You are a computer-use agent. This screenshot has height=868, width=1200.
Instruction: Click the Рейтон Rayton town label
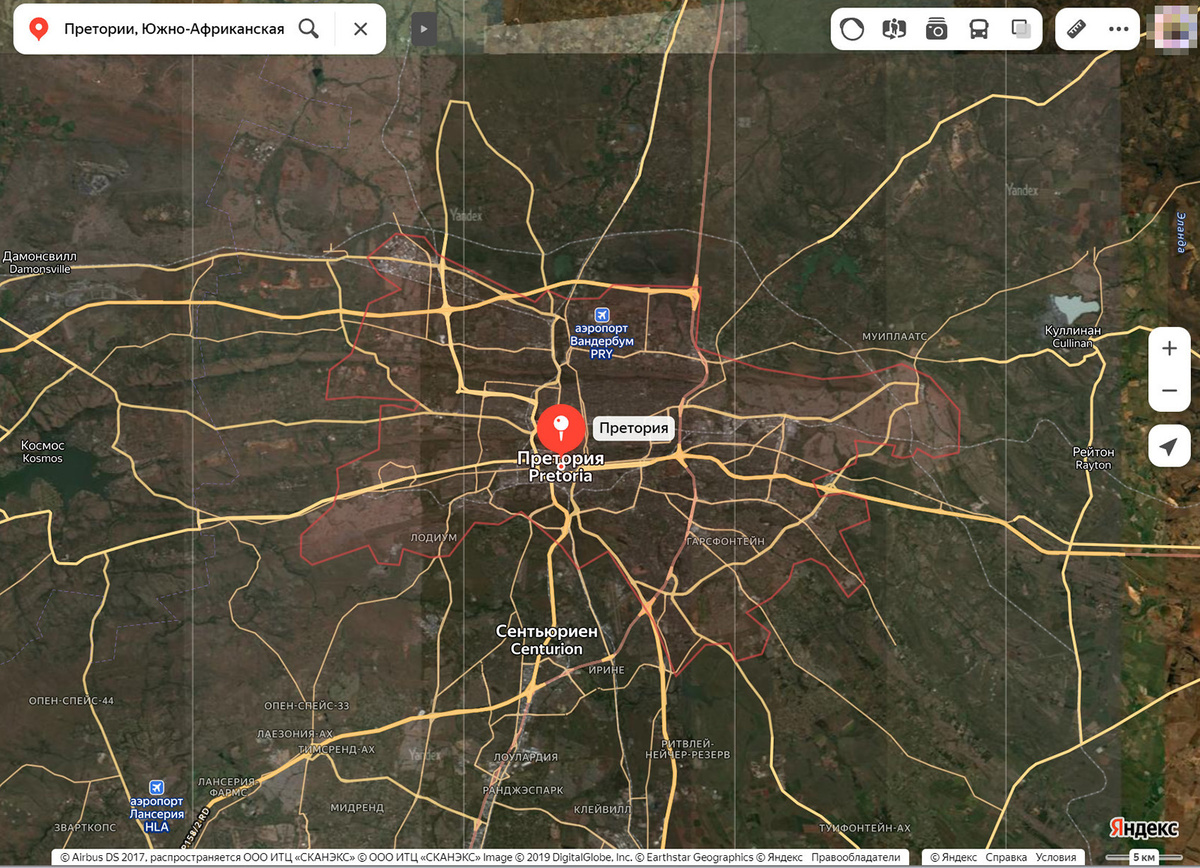(1093, 459)
